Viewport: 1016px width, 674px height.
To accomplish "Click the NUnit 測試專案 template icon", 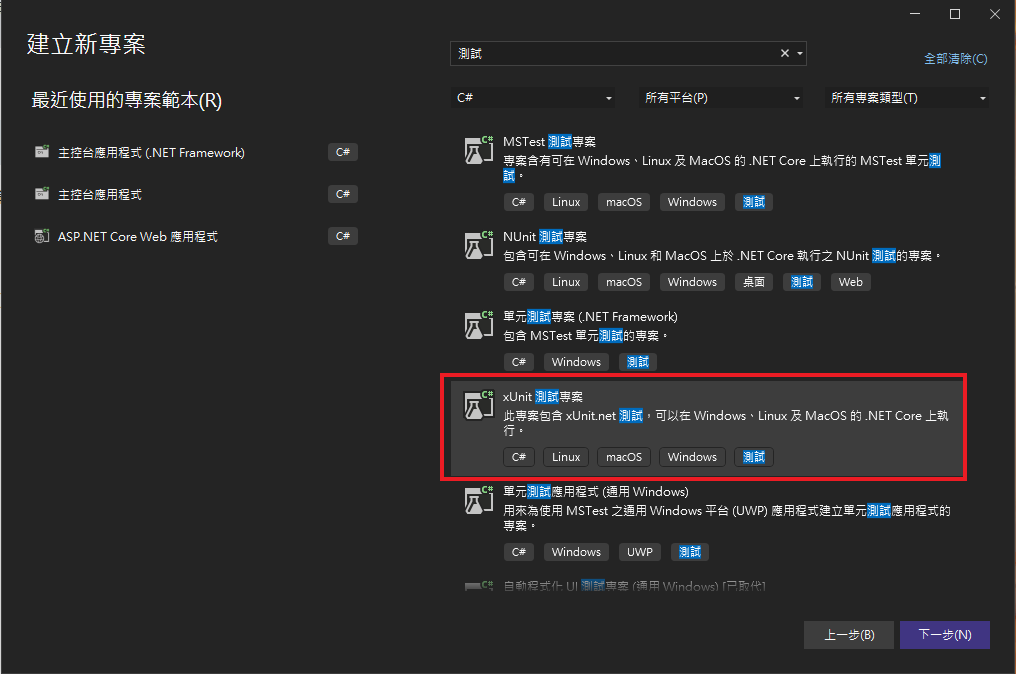I will [479, 245].
